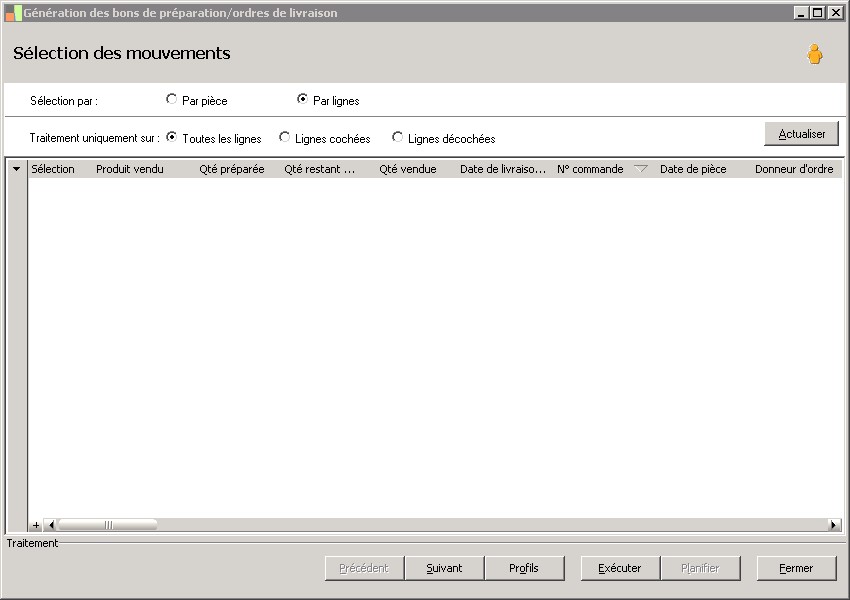The image size is (850, 600).
Task: Click the Qté vendue column header
Action: coord(408,169)
